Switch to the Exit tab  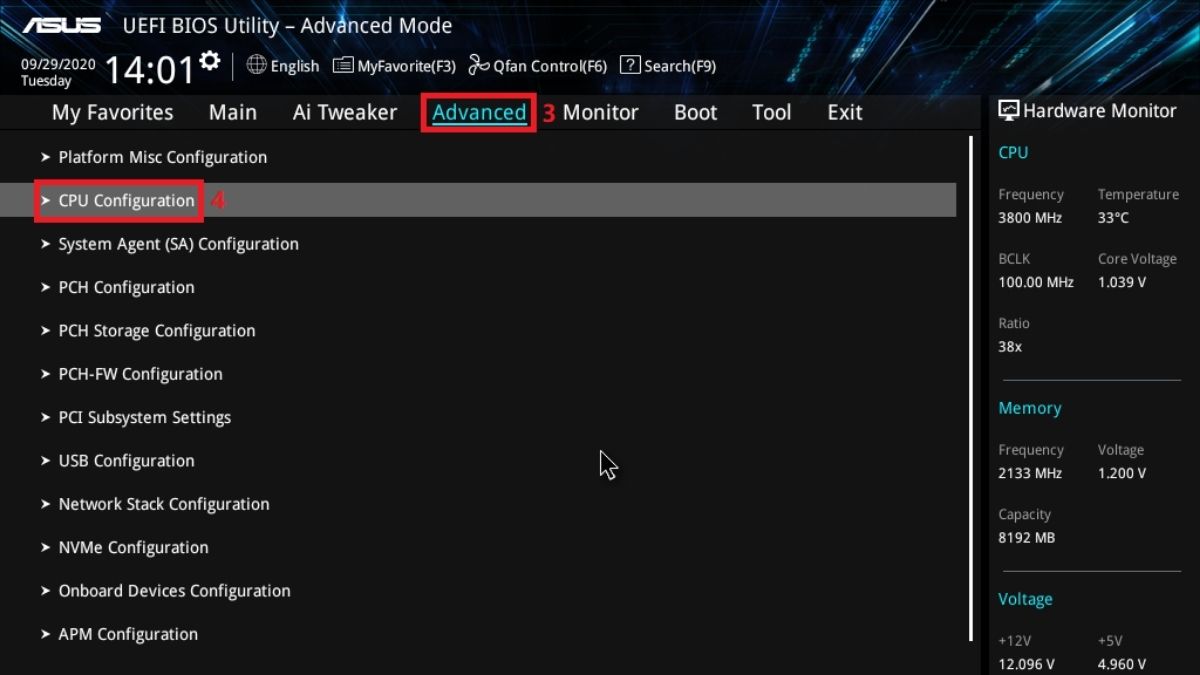coord(844,113)
